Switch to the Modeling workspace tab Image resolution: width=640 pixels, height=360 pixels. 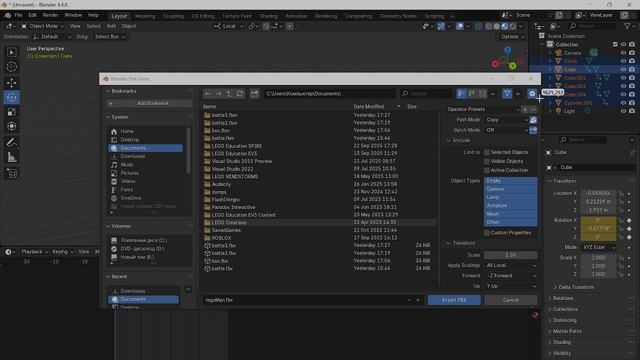pos(145,16)
